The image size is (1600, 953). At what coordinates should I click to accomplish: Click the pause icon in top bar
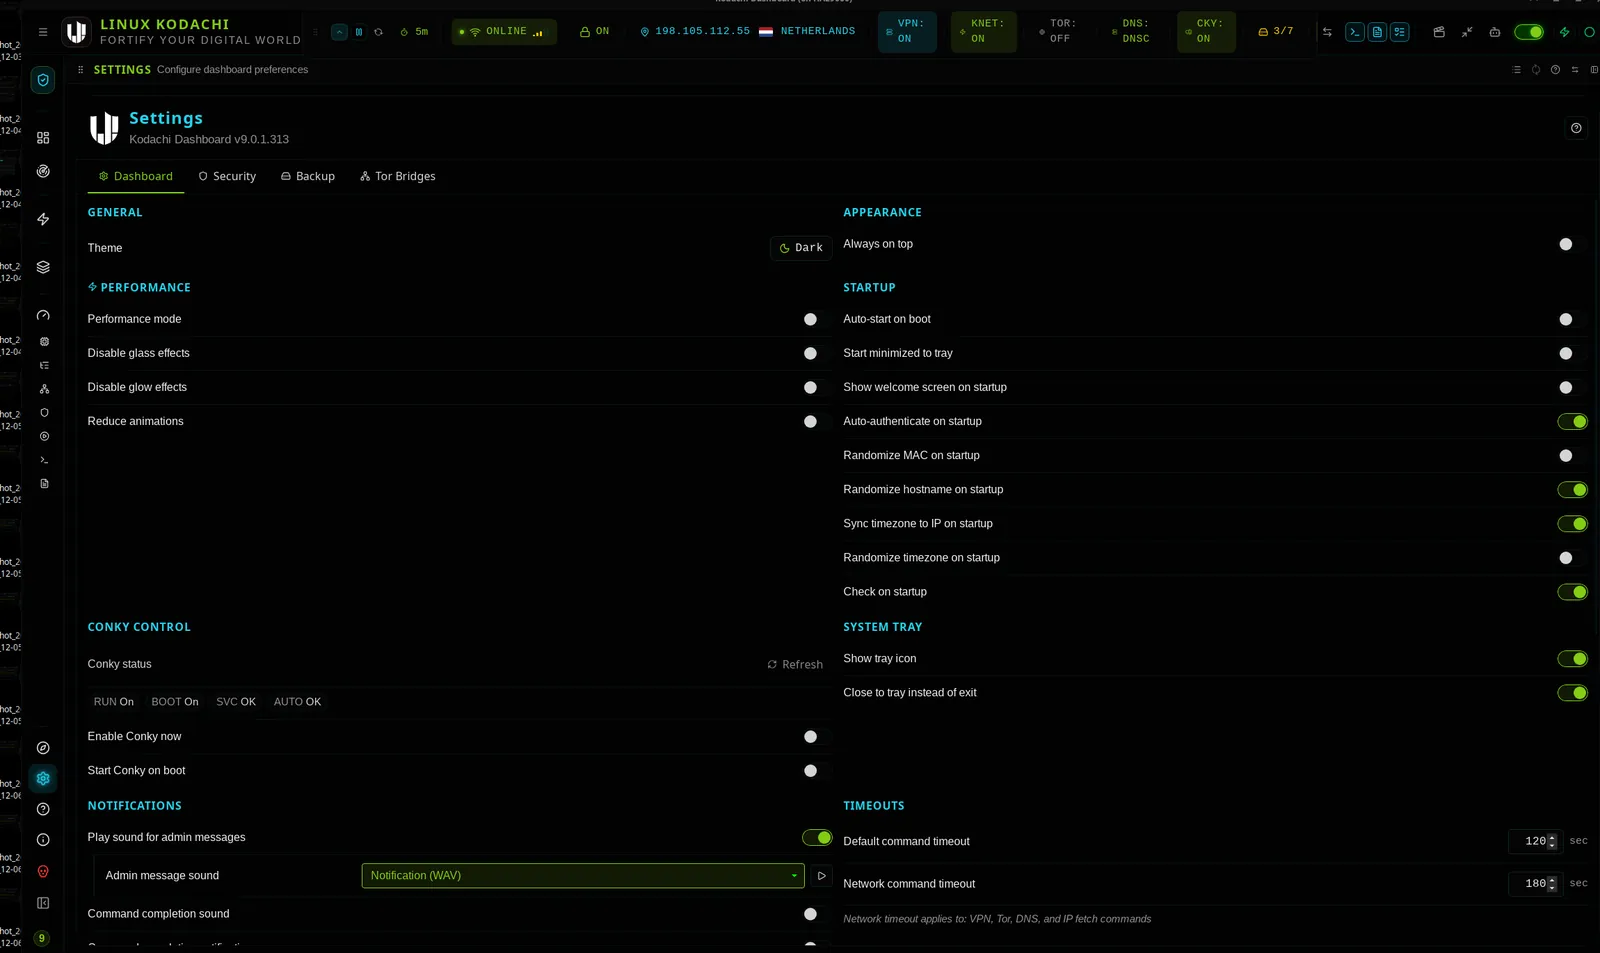point(359,32)
